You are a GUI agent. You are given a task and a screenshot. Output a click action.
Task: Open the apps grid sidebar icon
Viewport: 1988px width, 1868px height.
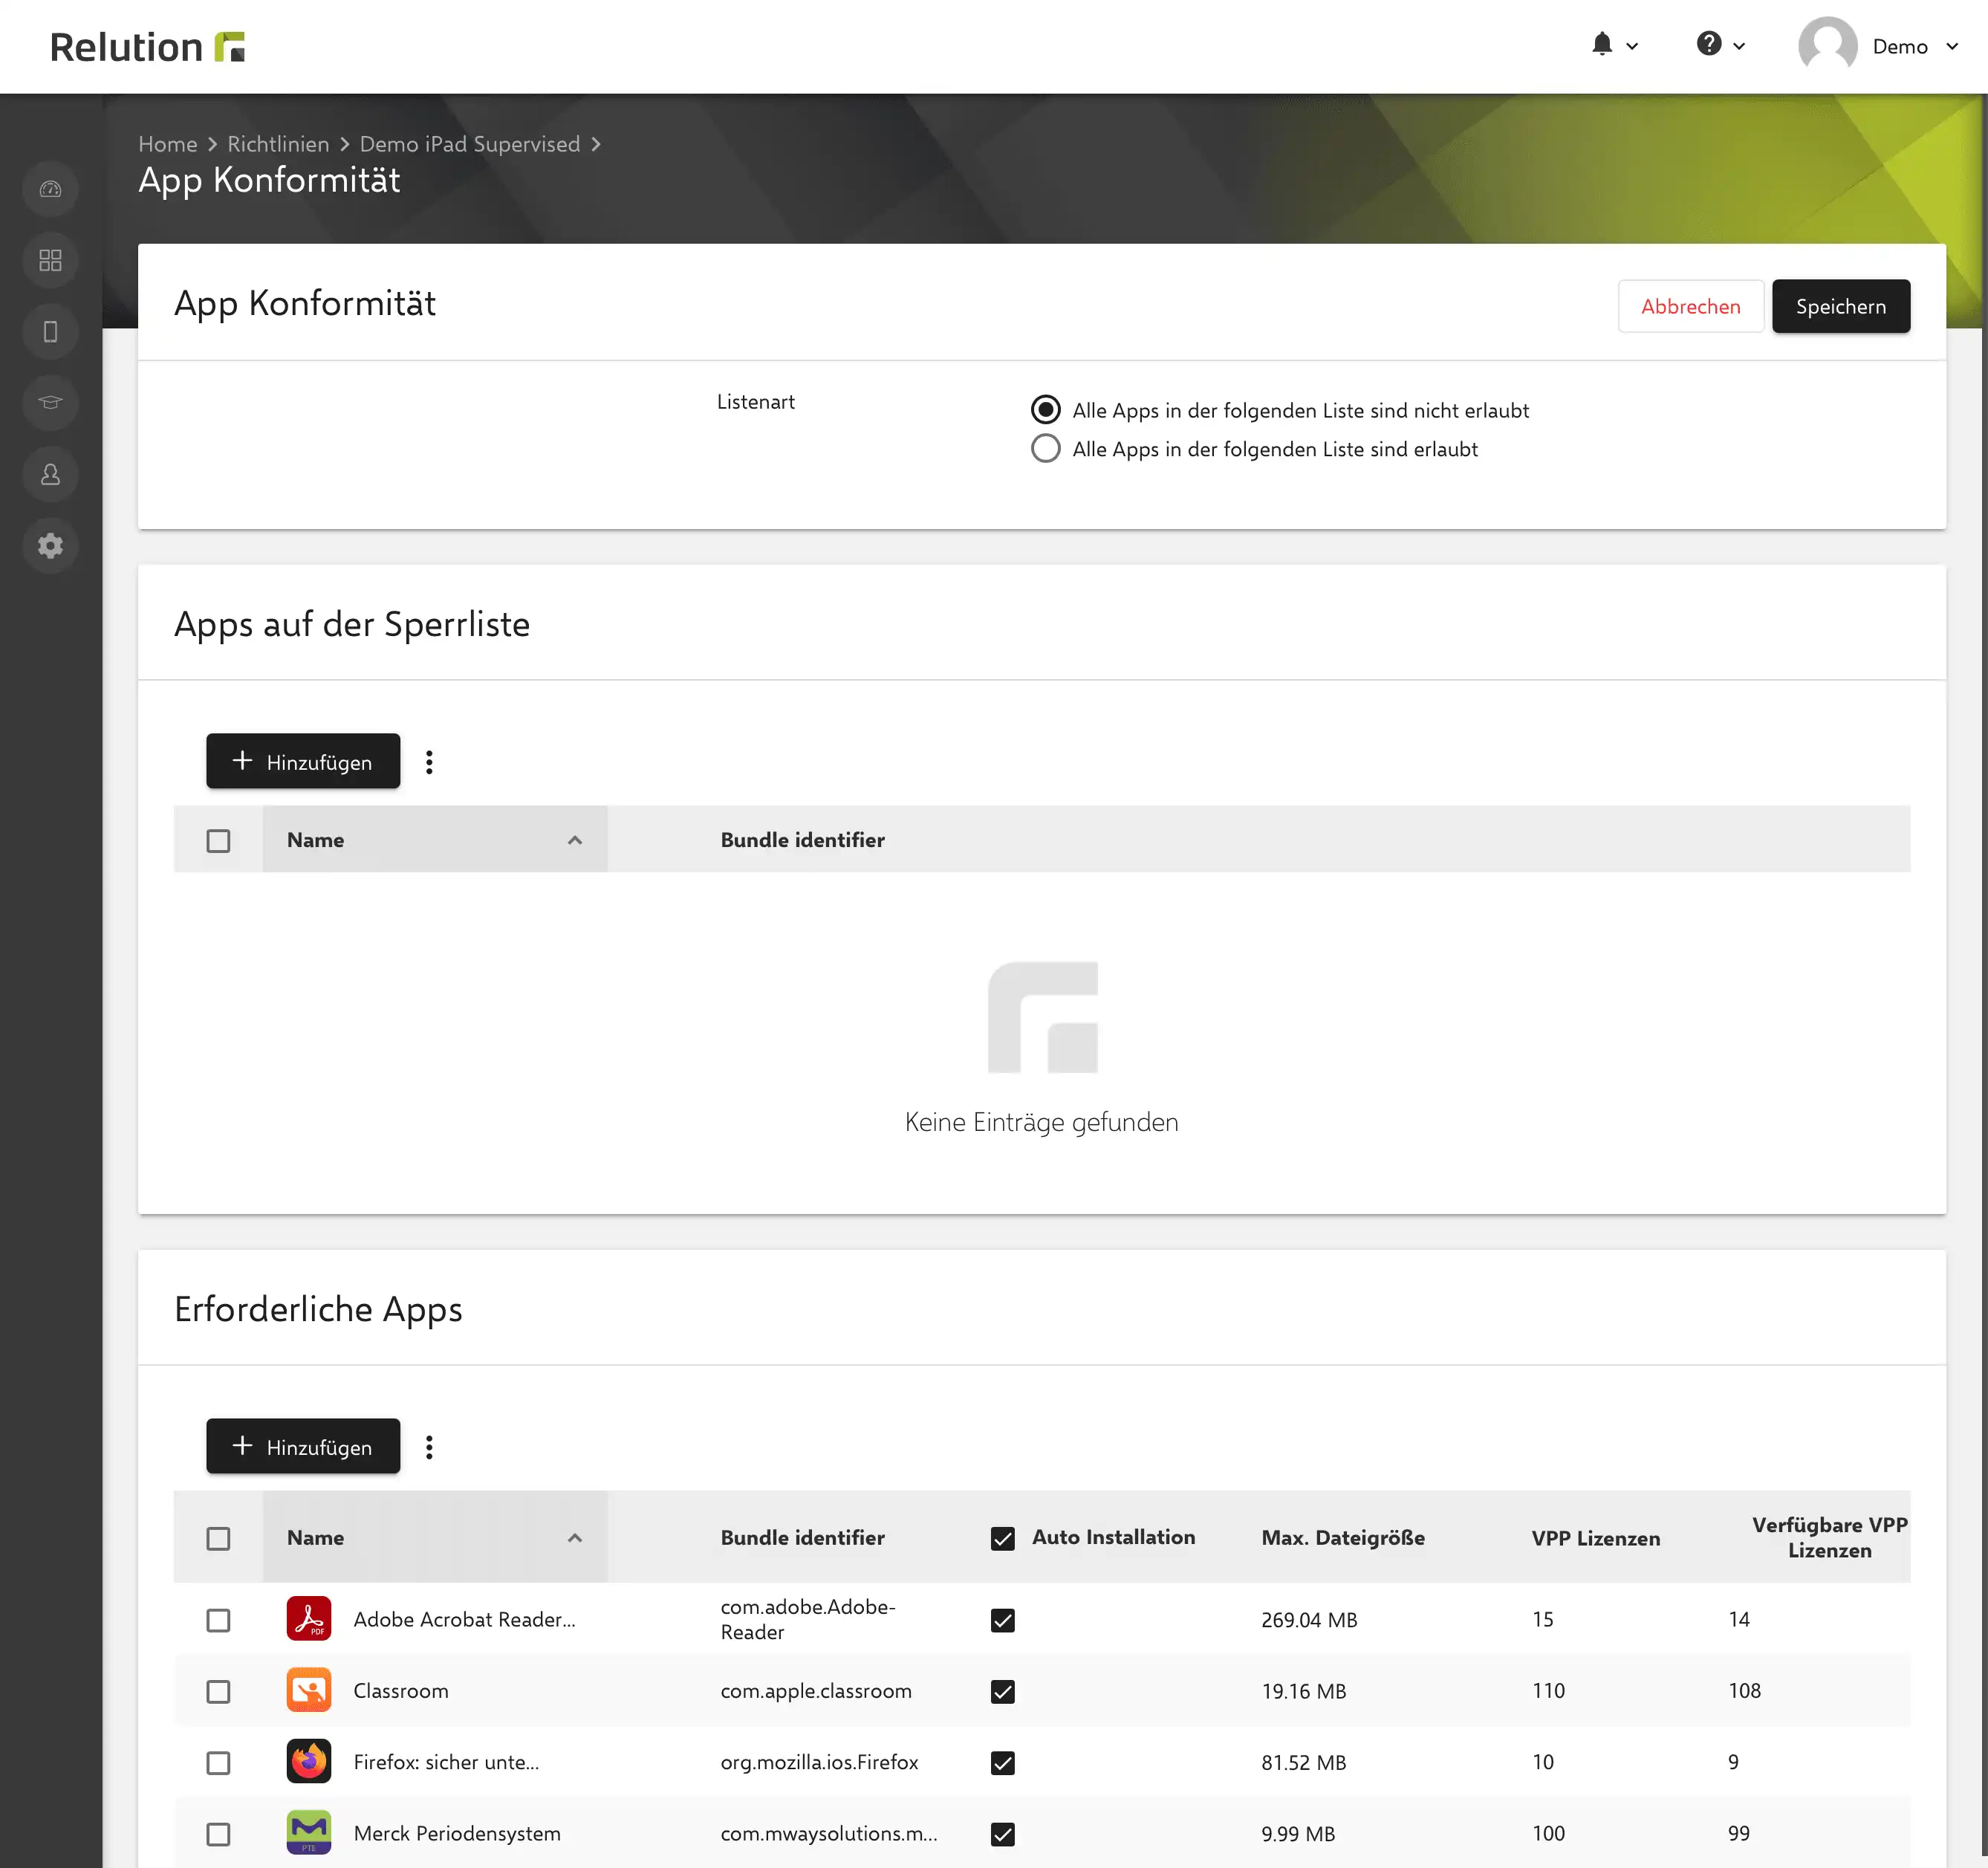point(50,260)
